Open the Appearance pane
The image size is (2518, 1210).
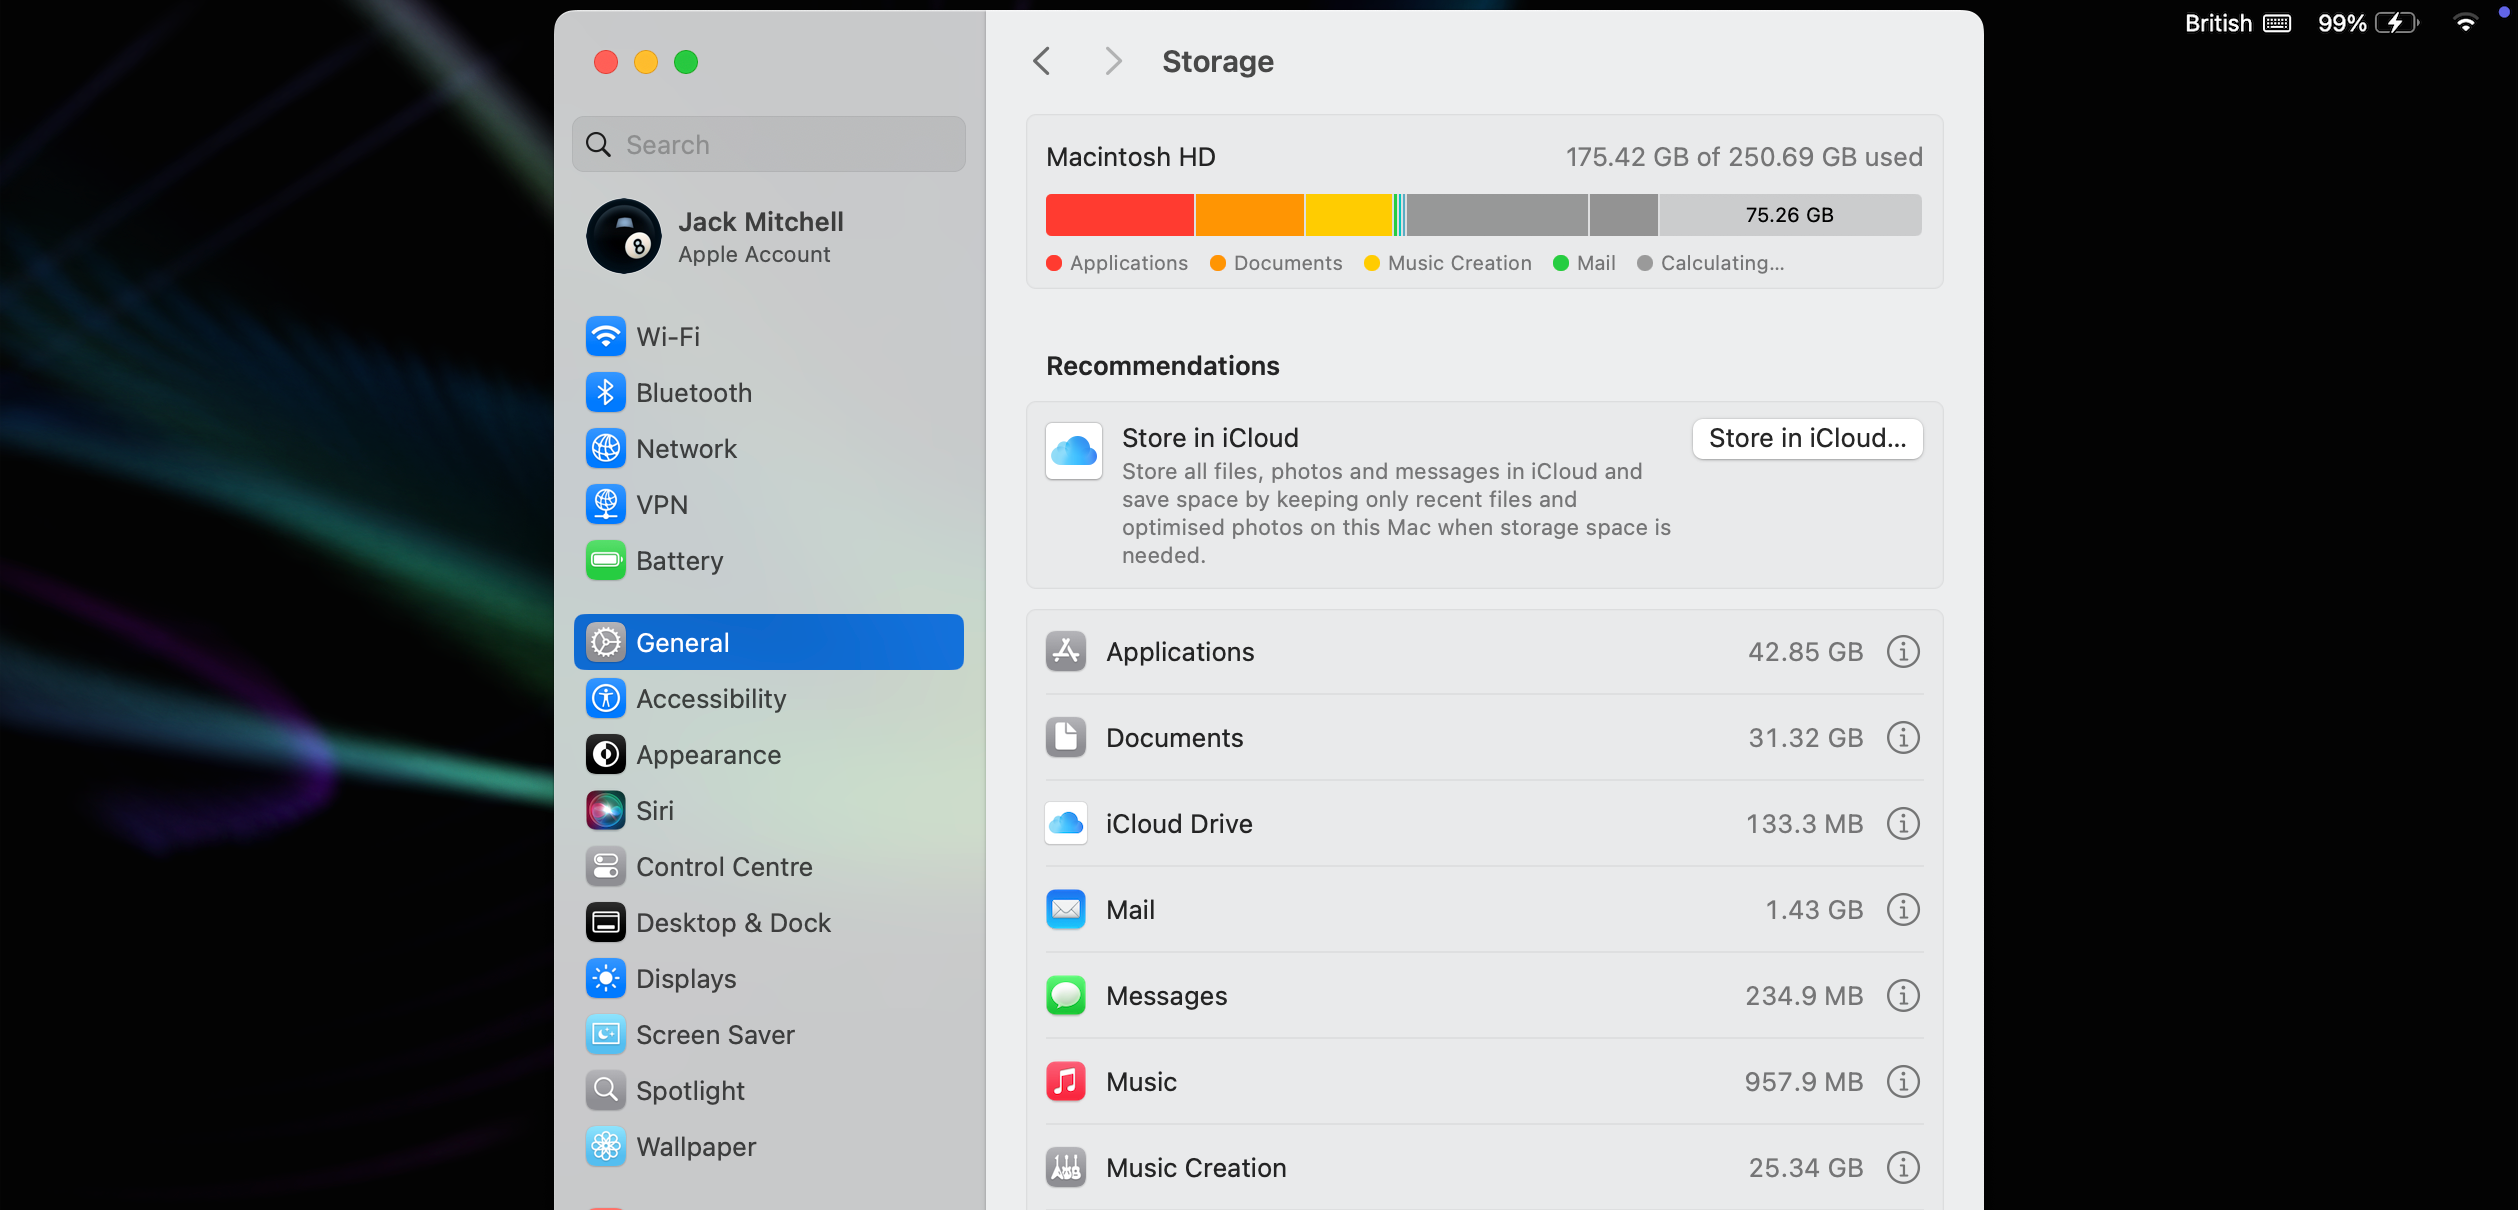tap(768, 755)
